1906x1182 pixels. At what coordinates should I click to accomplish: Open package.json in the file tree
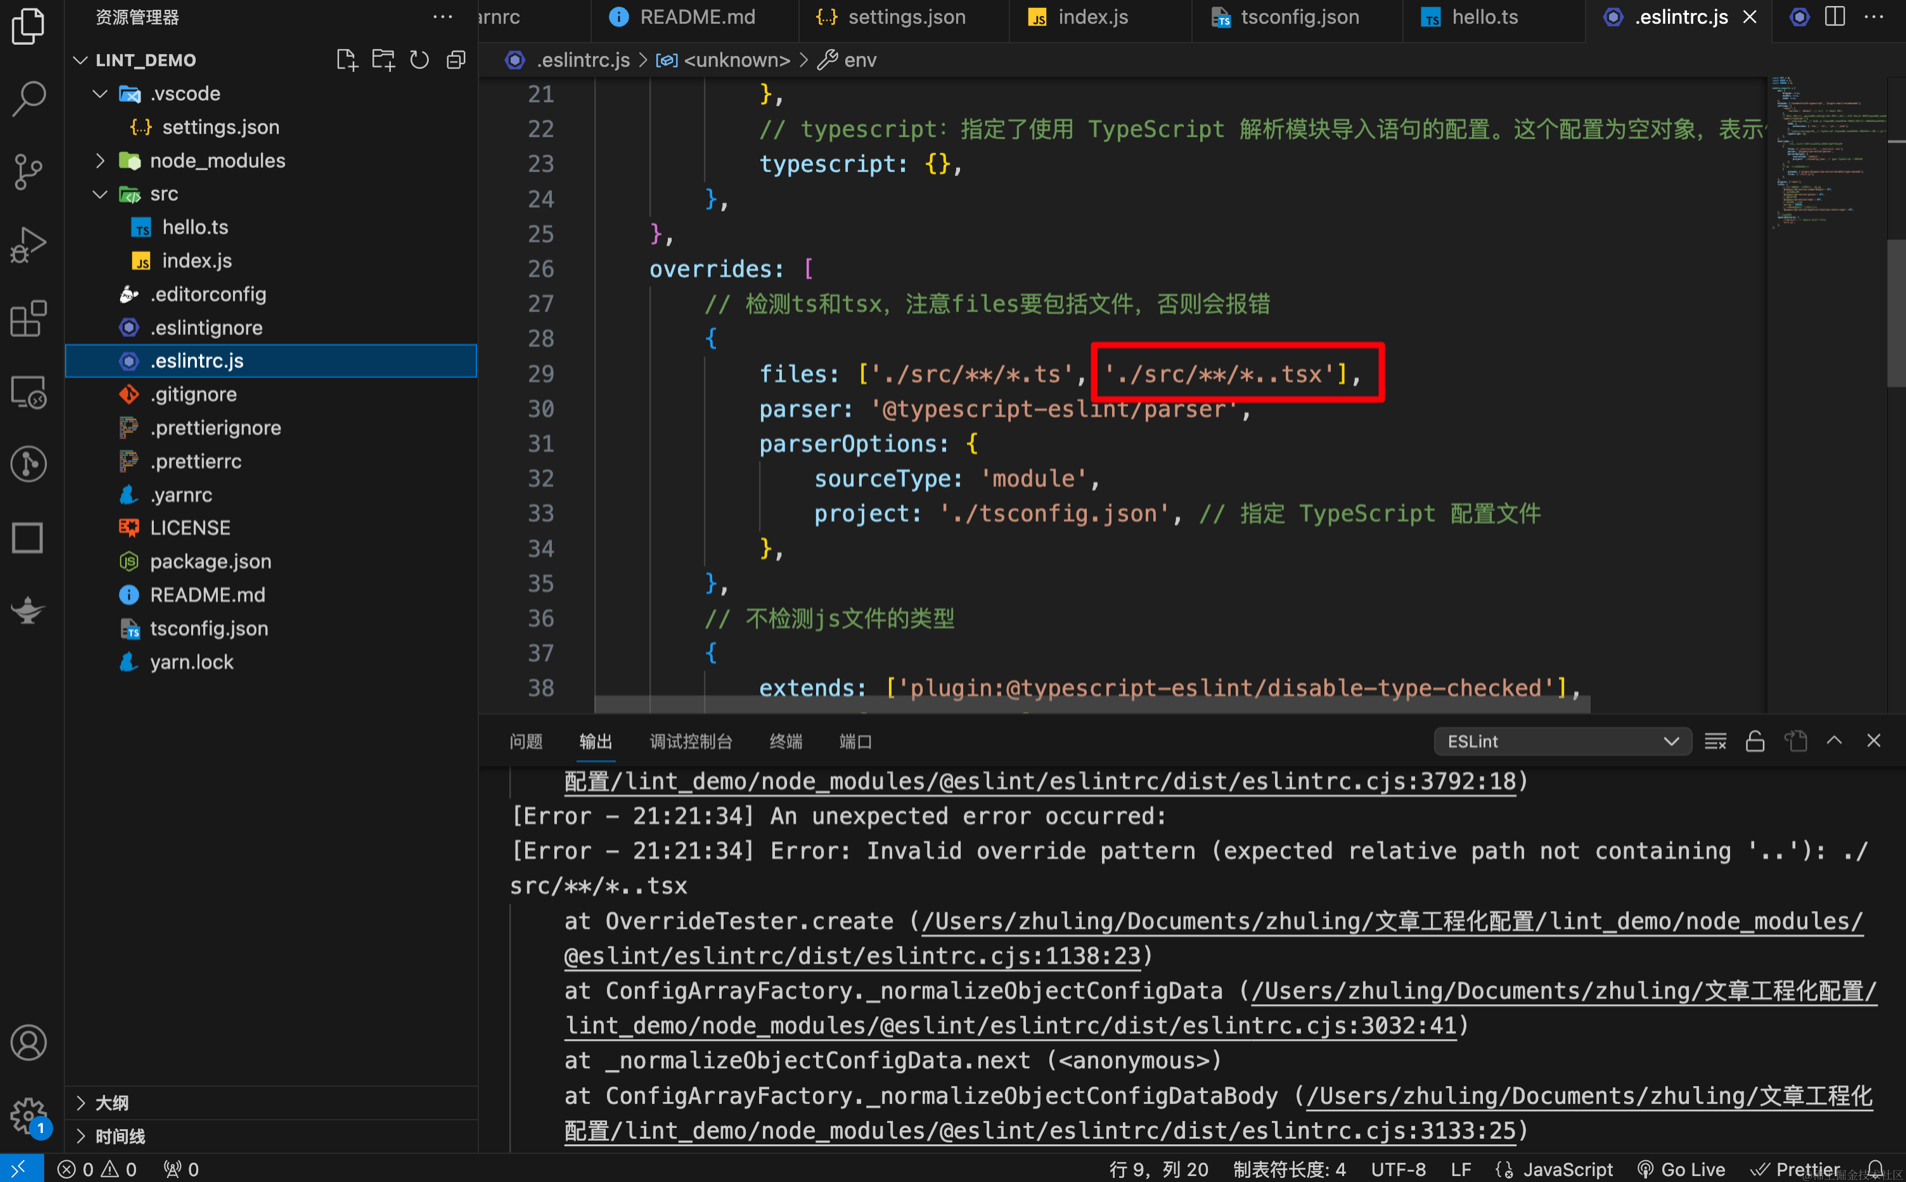point(270,561)
